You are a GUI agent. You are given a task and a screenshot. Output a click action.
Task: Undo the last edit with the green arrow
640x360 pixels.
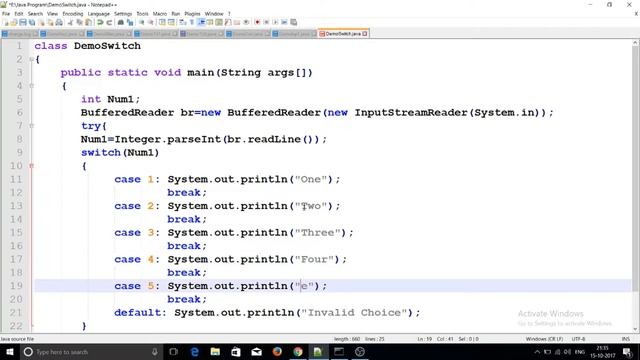(100, 22)
